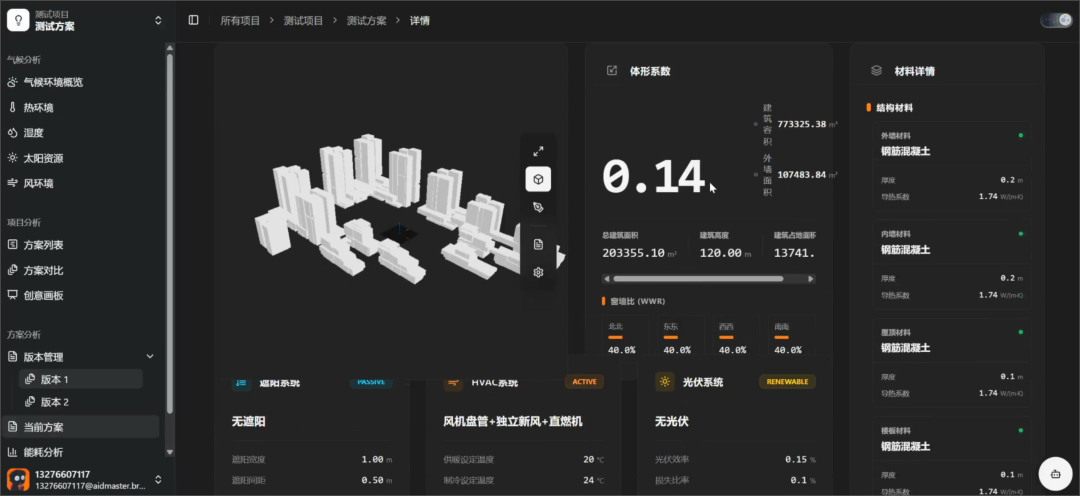Click the ACTIVE badge on the HVAC card
Viewport: 1080px width, 496px height.
(x=584, y=382)
